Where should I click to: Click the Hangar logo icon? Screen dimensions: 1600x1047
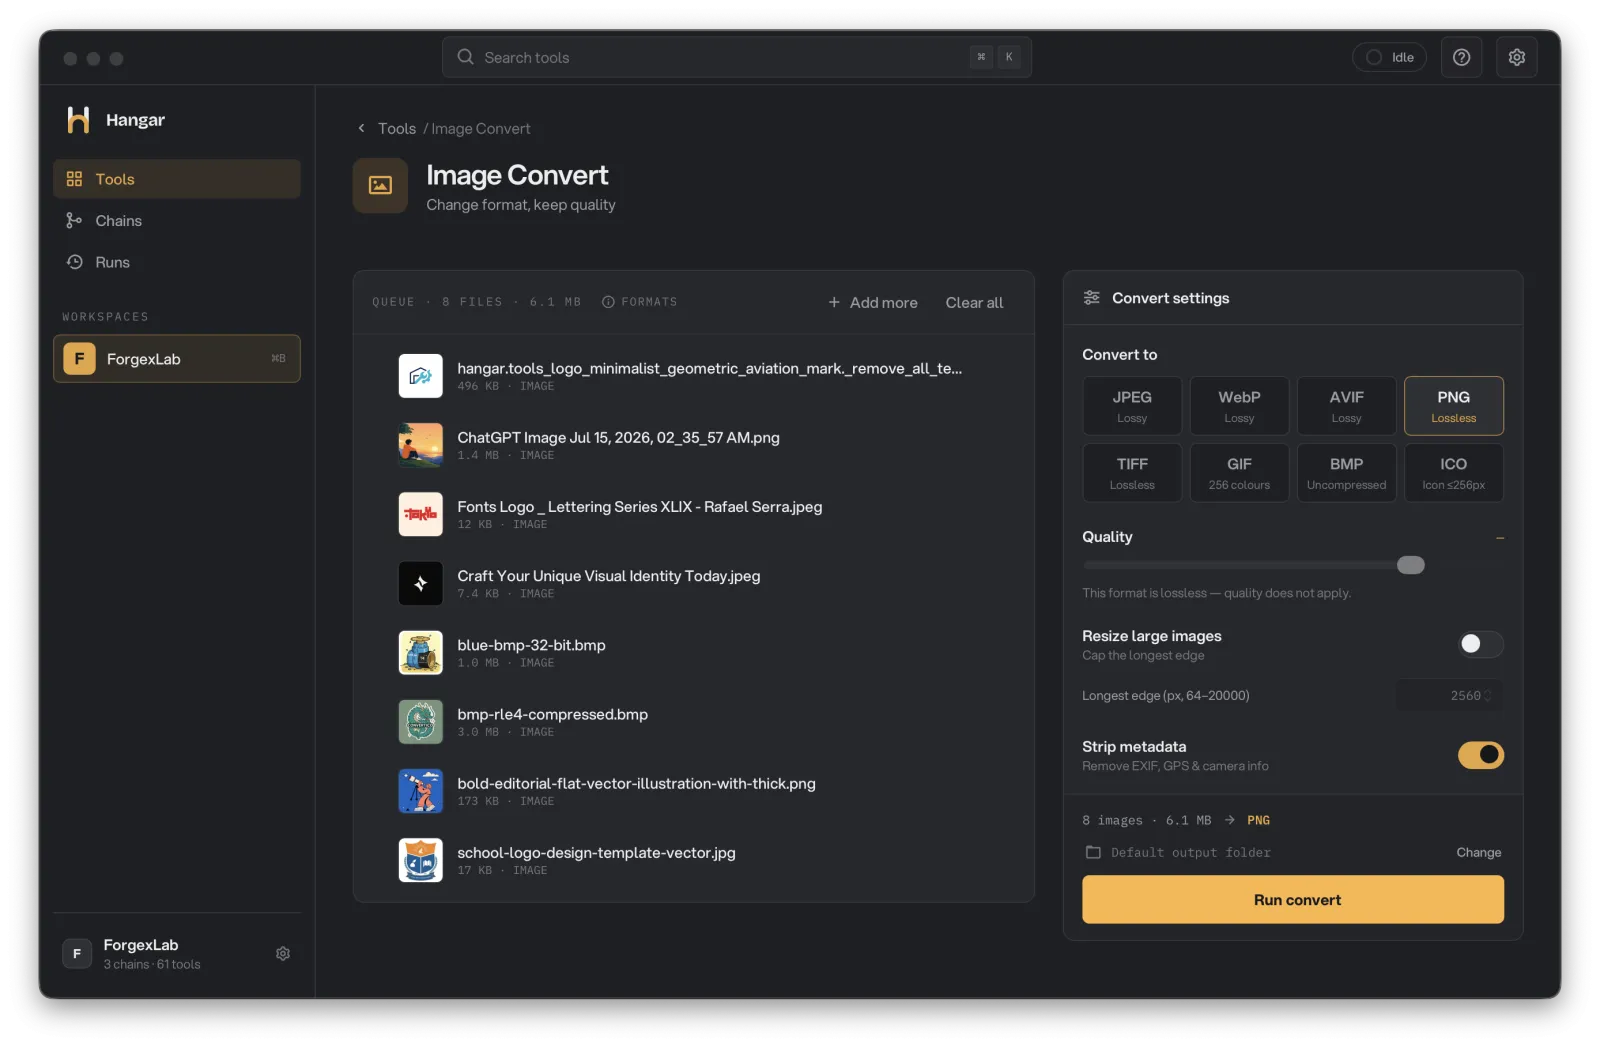(78, 120)
